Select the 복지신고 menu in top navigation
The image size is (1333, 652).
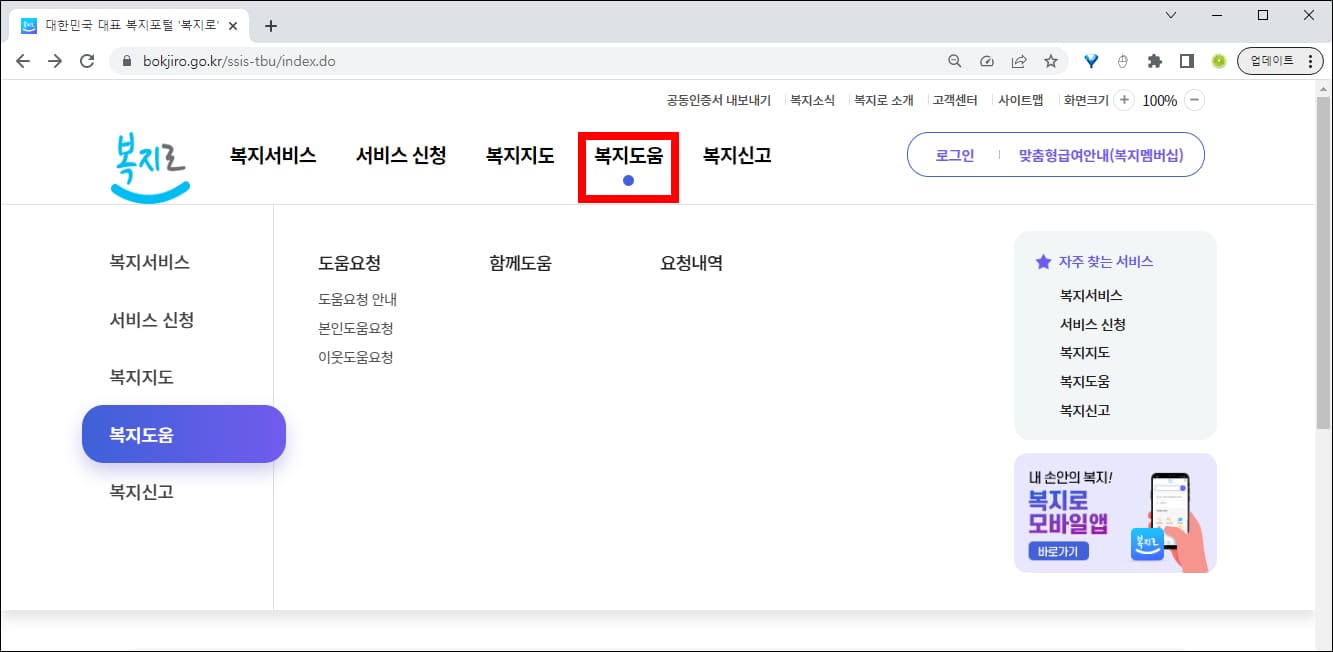[736, 155]
